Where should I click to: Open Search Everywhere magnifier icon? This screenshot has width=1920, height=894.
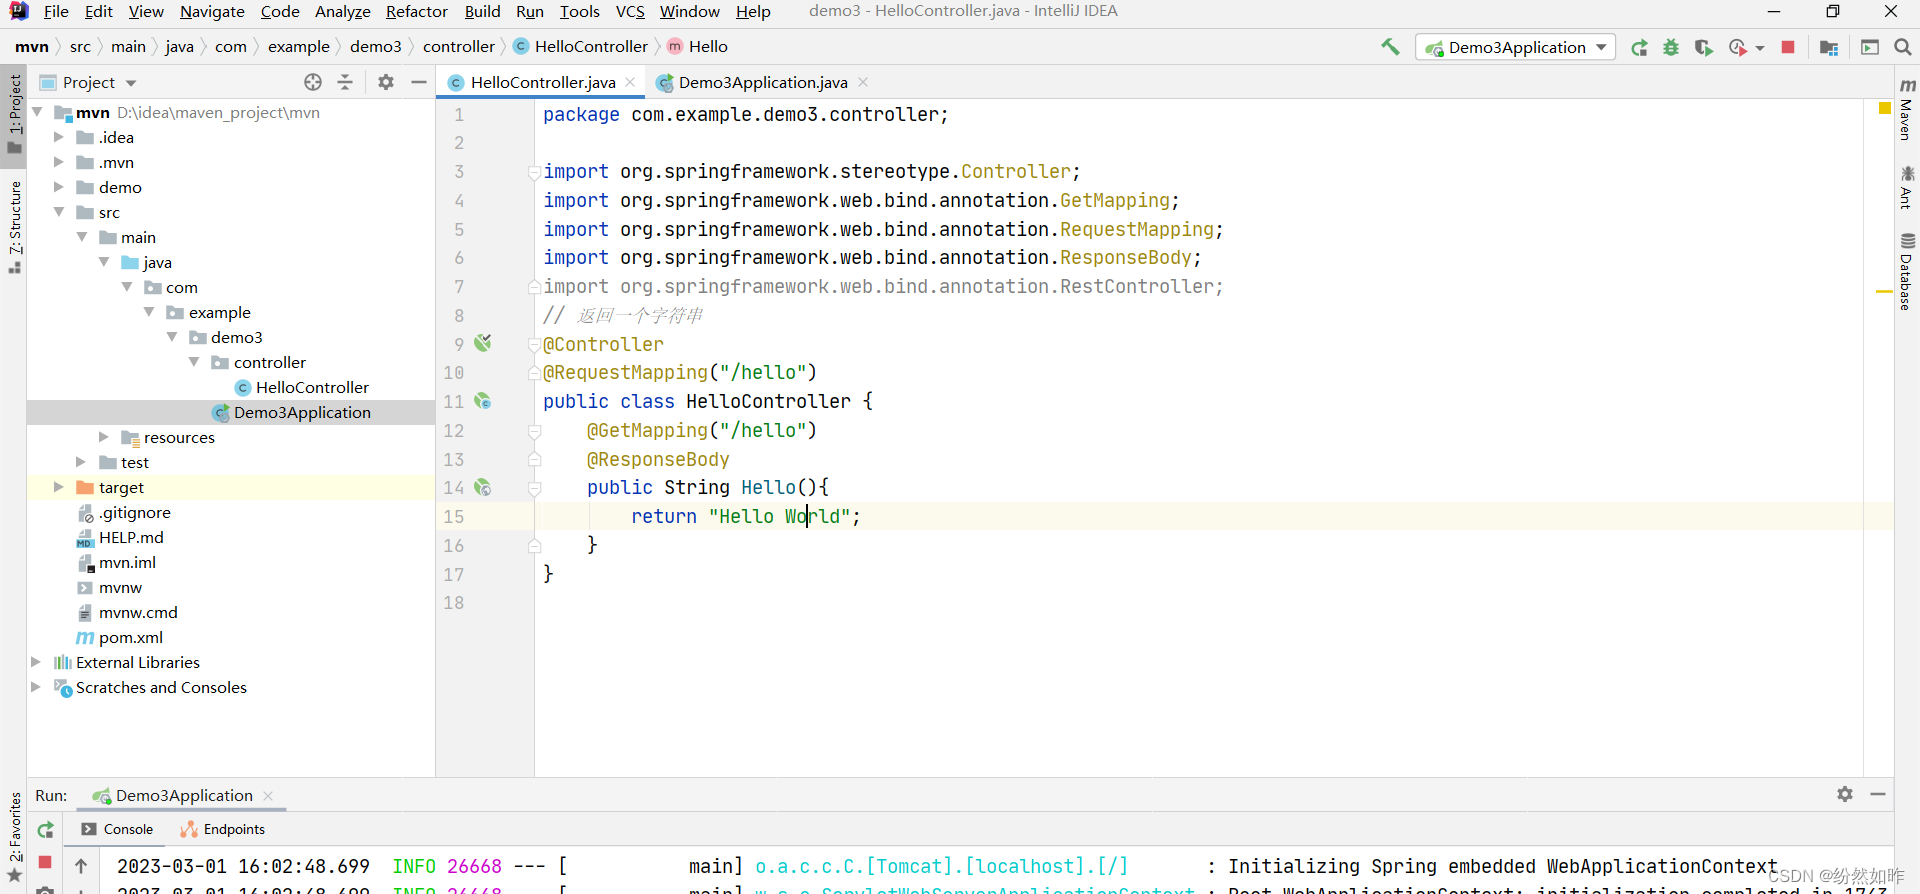click(x=1903, y=47)
